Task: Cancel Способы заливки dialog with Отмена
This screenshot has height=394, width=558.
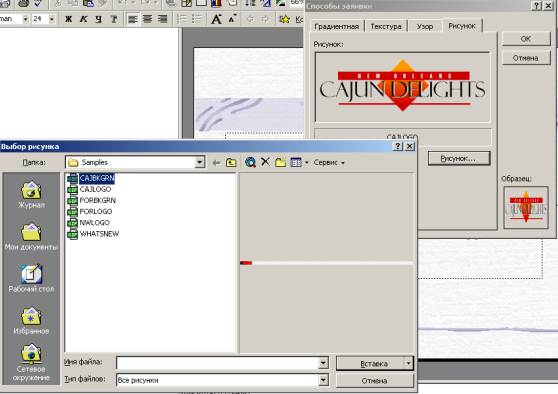Action: click(526, 58)
